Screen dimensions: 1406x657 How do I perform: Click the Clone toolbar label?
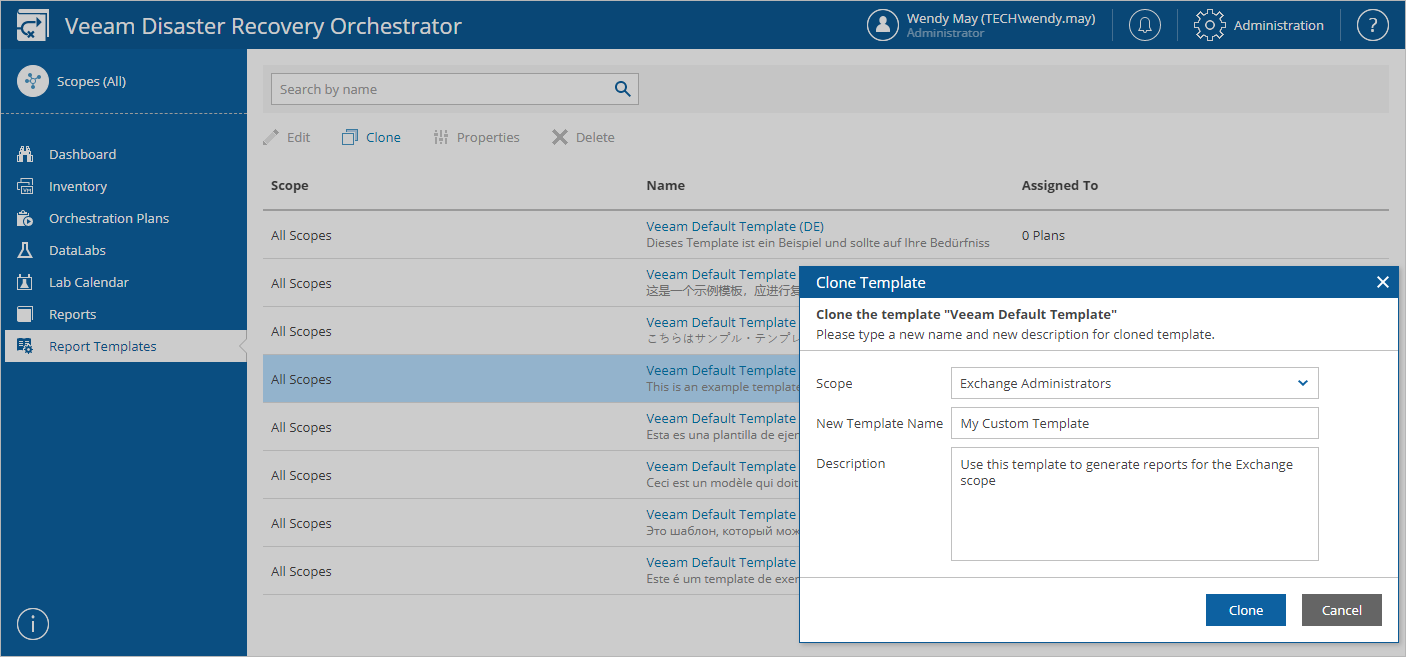point(383,137)
